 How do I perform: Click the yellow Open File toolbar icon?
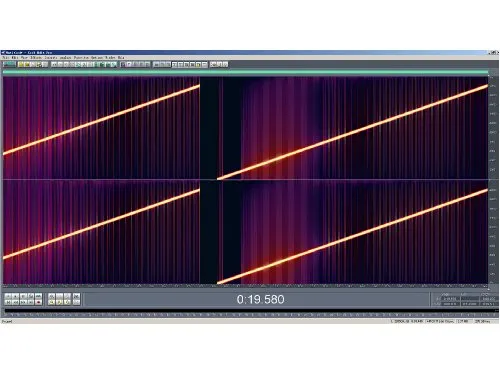(21, 64)
